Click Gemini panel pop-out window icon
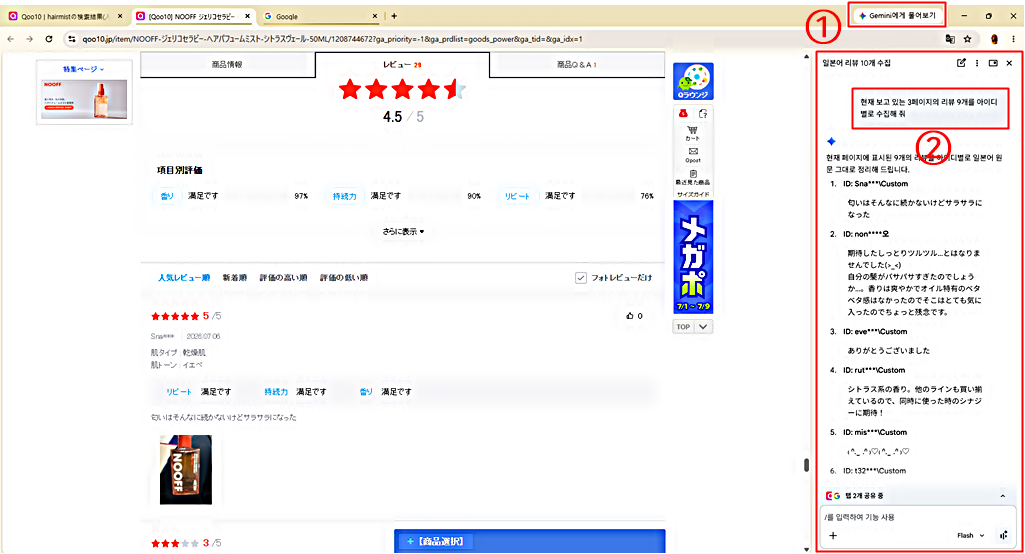This screenshot has width=1025, height=554. [993, 63]
